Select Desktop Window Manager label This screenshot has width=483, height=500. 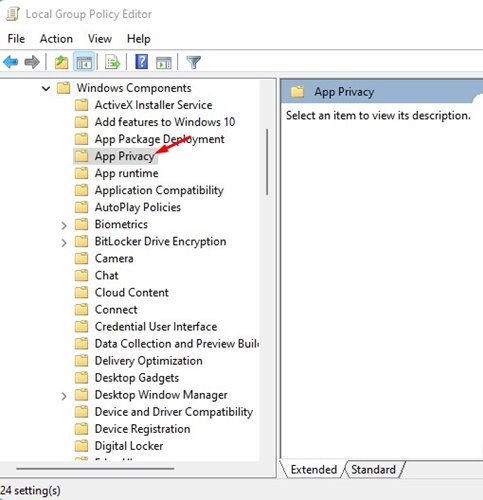click(161, 395)
